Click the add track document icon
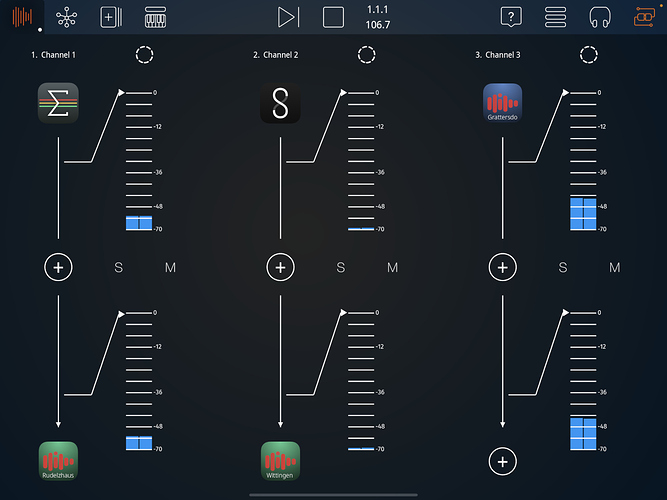The width and height of the screenshot is (667, 500). [111, 17]
